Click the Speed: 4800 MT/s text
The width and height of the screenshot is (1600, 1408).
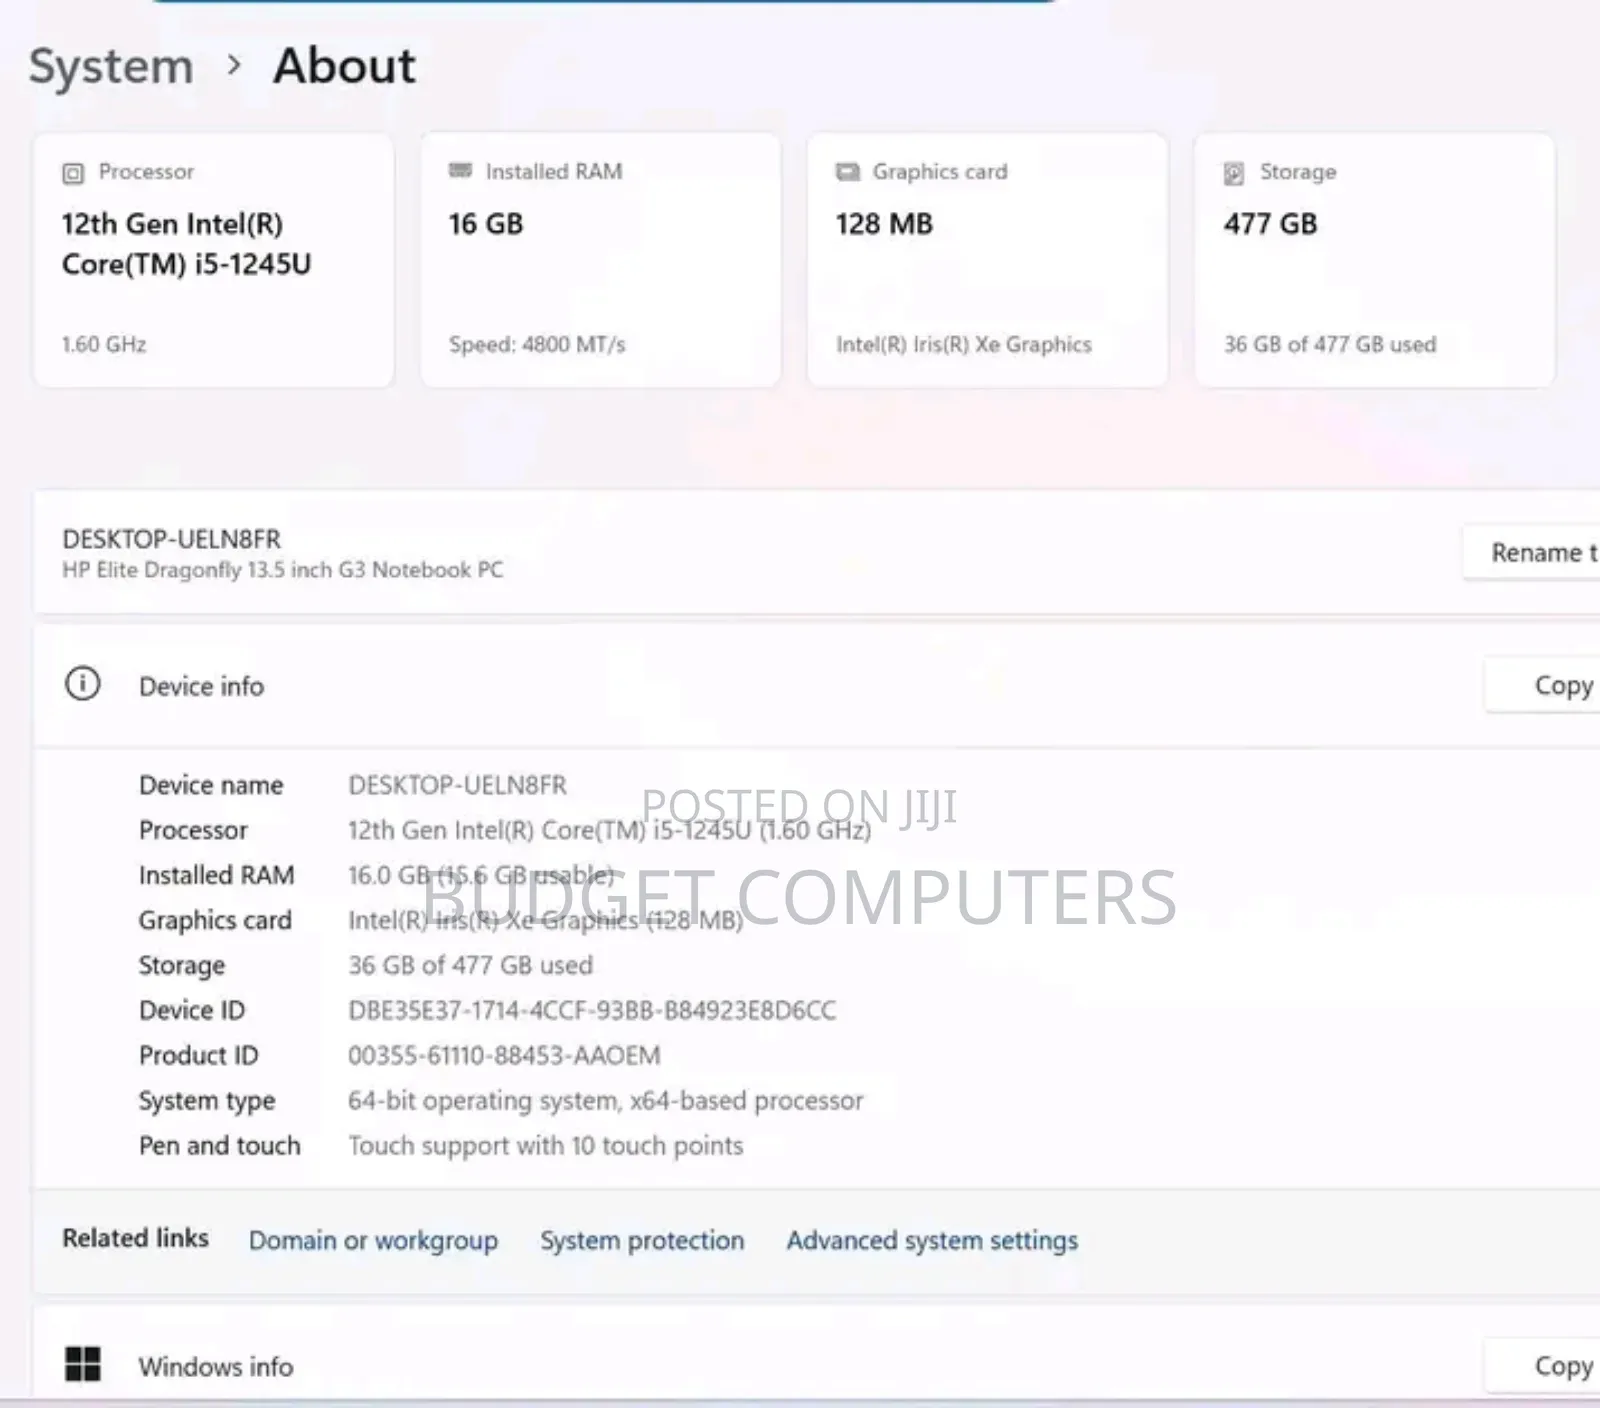(x=537, y=344)
